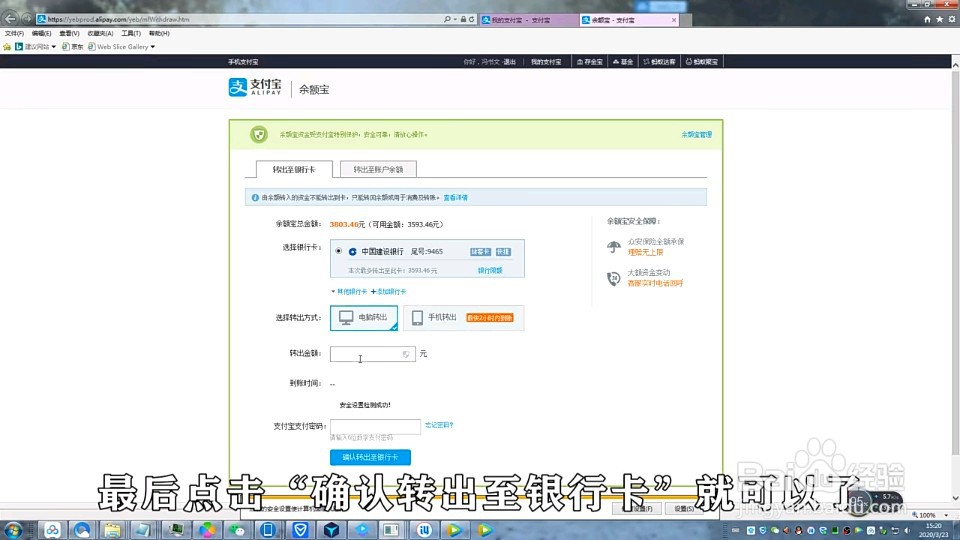This screenshot has height=540, width=960.
Task: Click the add-to-favorites-bar star icon
Action: click(7, 47)
